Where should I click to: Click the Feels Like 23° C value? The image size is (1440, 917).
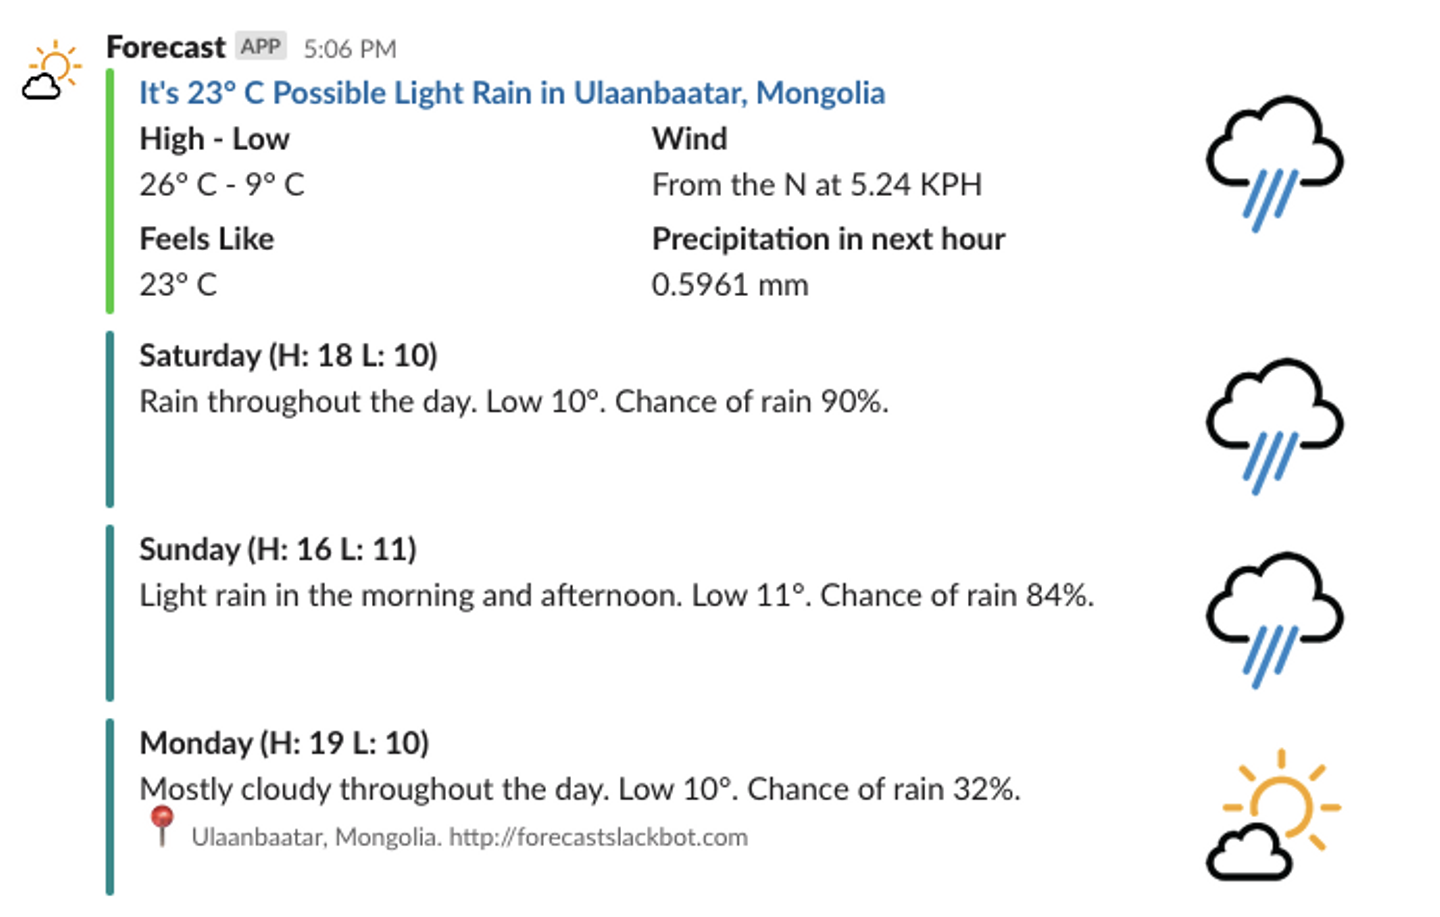tap(178, 285)
